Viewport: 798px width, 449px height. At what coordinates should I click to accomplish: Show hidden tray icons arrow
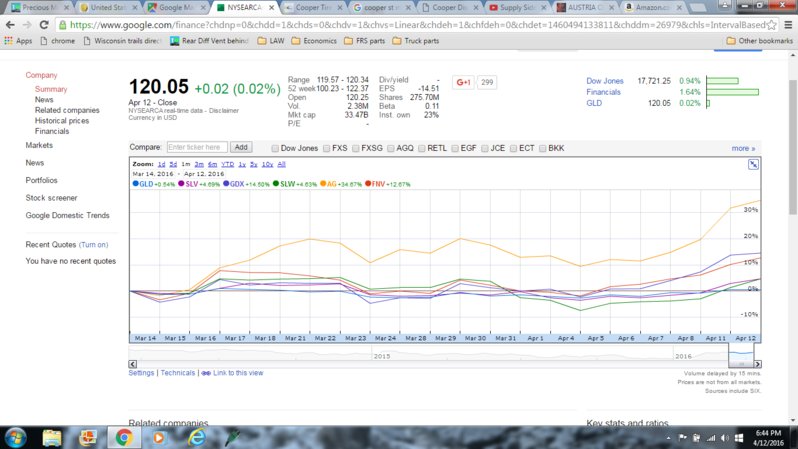point(668,438)
